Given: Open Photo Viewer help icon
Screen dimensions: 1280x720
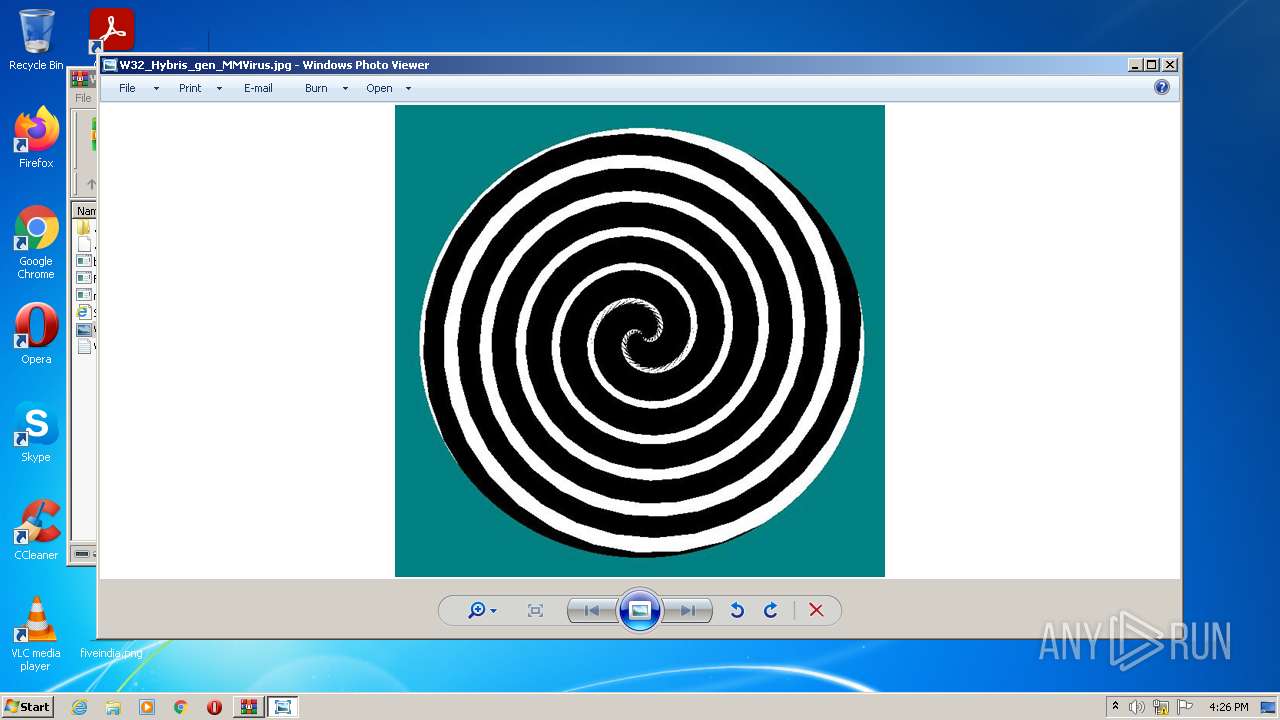Looking at the screenshot, I should point(1162,87).
